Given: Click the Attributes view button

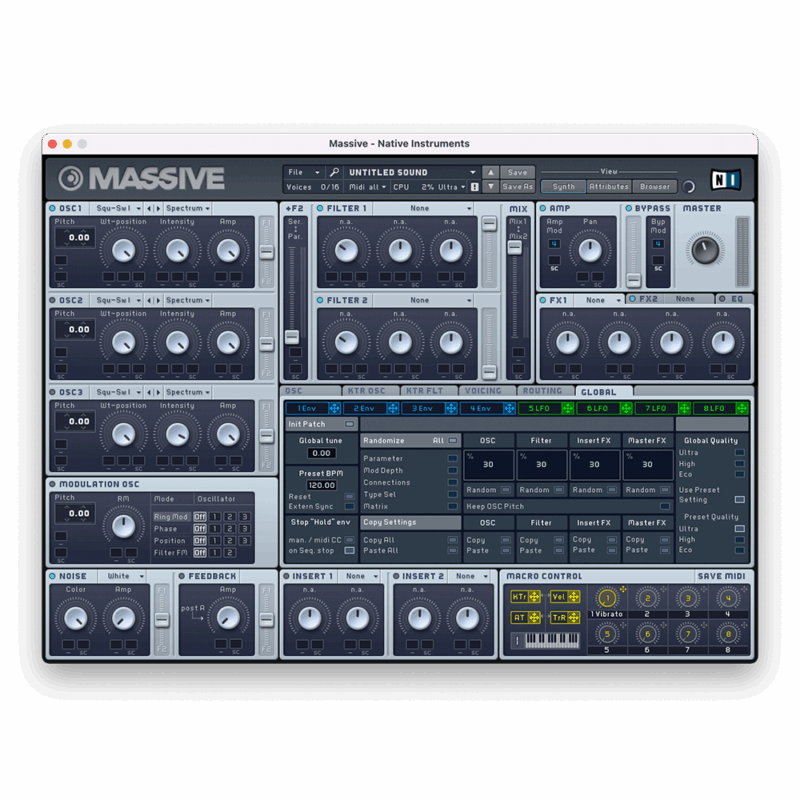Looking at the screenshot, I should (609, 187).
